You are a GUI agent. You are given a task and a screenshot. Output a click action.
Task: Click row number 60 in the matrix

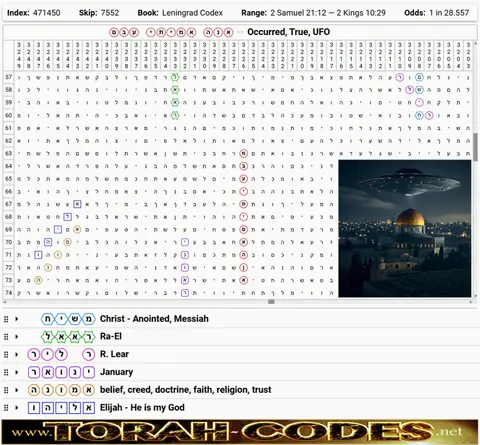point(9,116)
